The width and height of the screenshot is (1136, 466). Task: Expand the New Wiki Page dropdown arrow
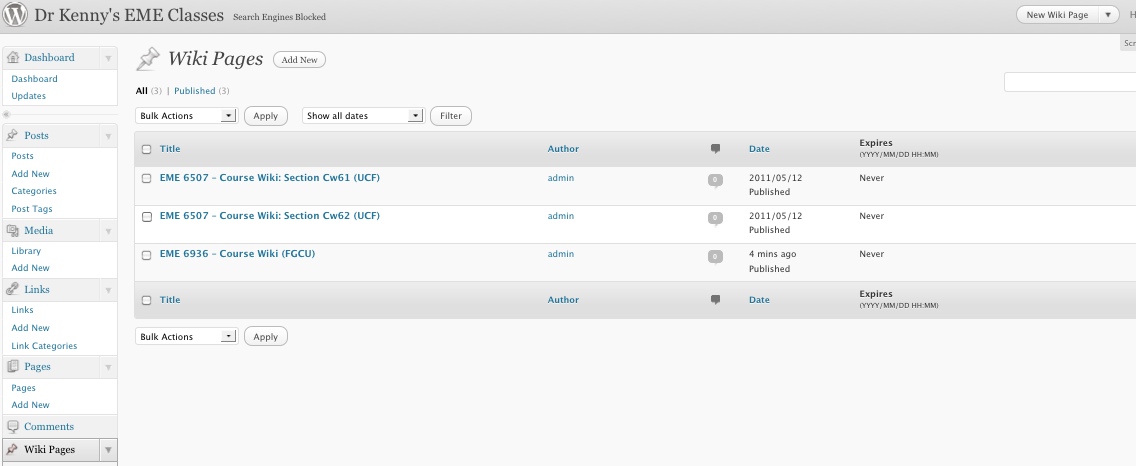(x=1108, y=15)
